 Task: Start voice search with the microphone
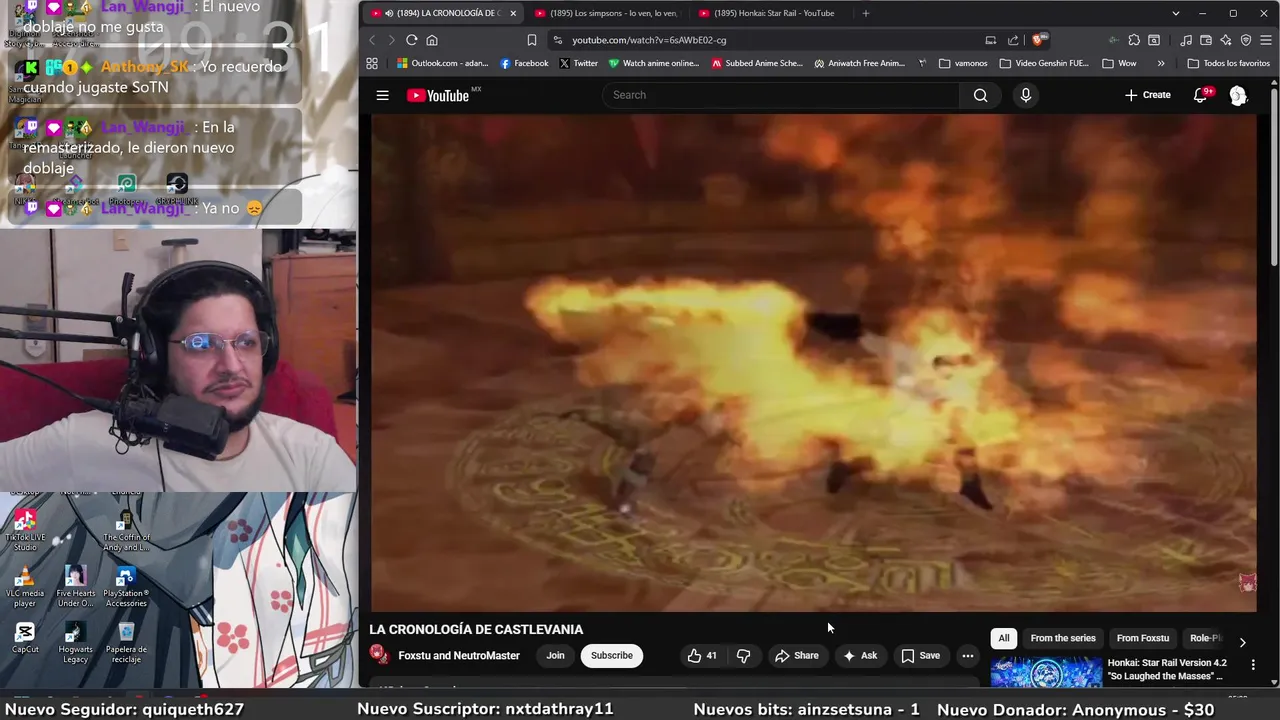point(1025,95)
